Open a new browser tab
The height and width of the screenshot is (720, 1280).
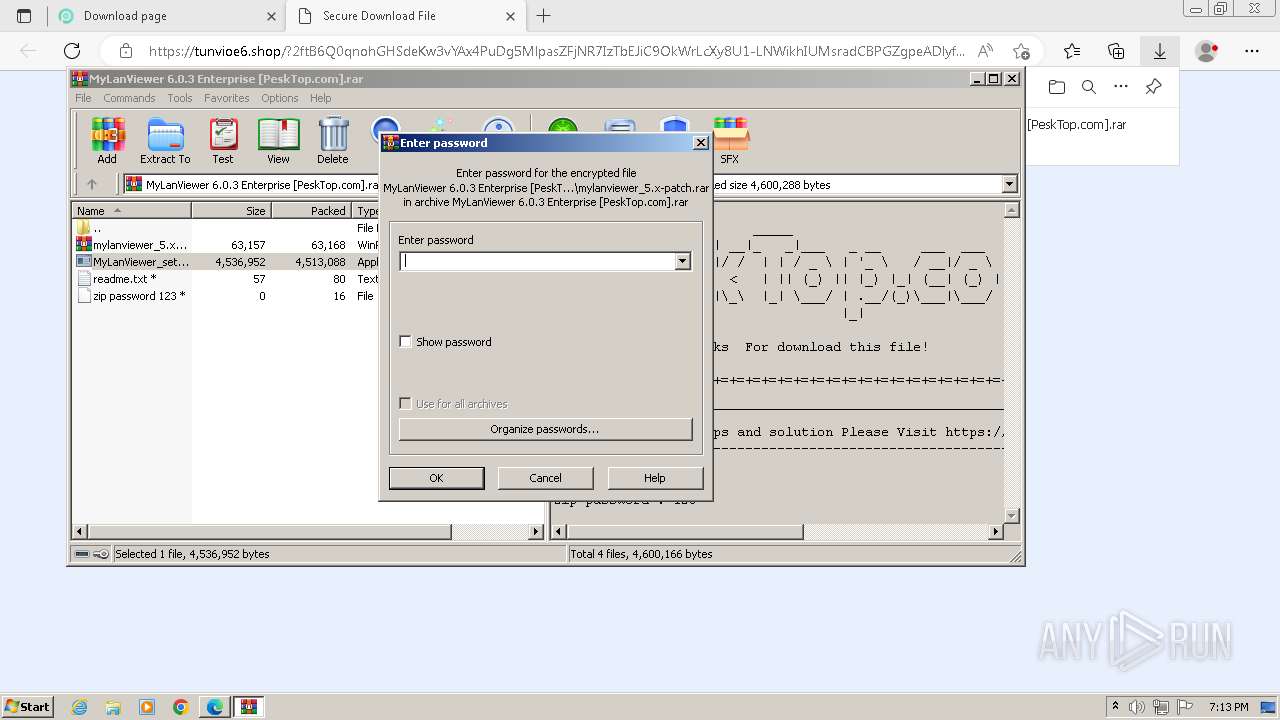(x=544, y=16)
